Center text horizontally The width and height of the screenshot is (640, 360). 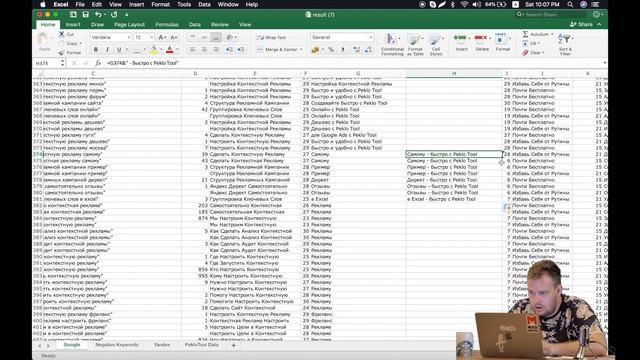pyautogui.click(x=204, y=49)
